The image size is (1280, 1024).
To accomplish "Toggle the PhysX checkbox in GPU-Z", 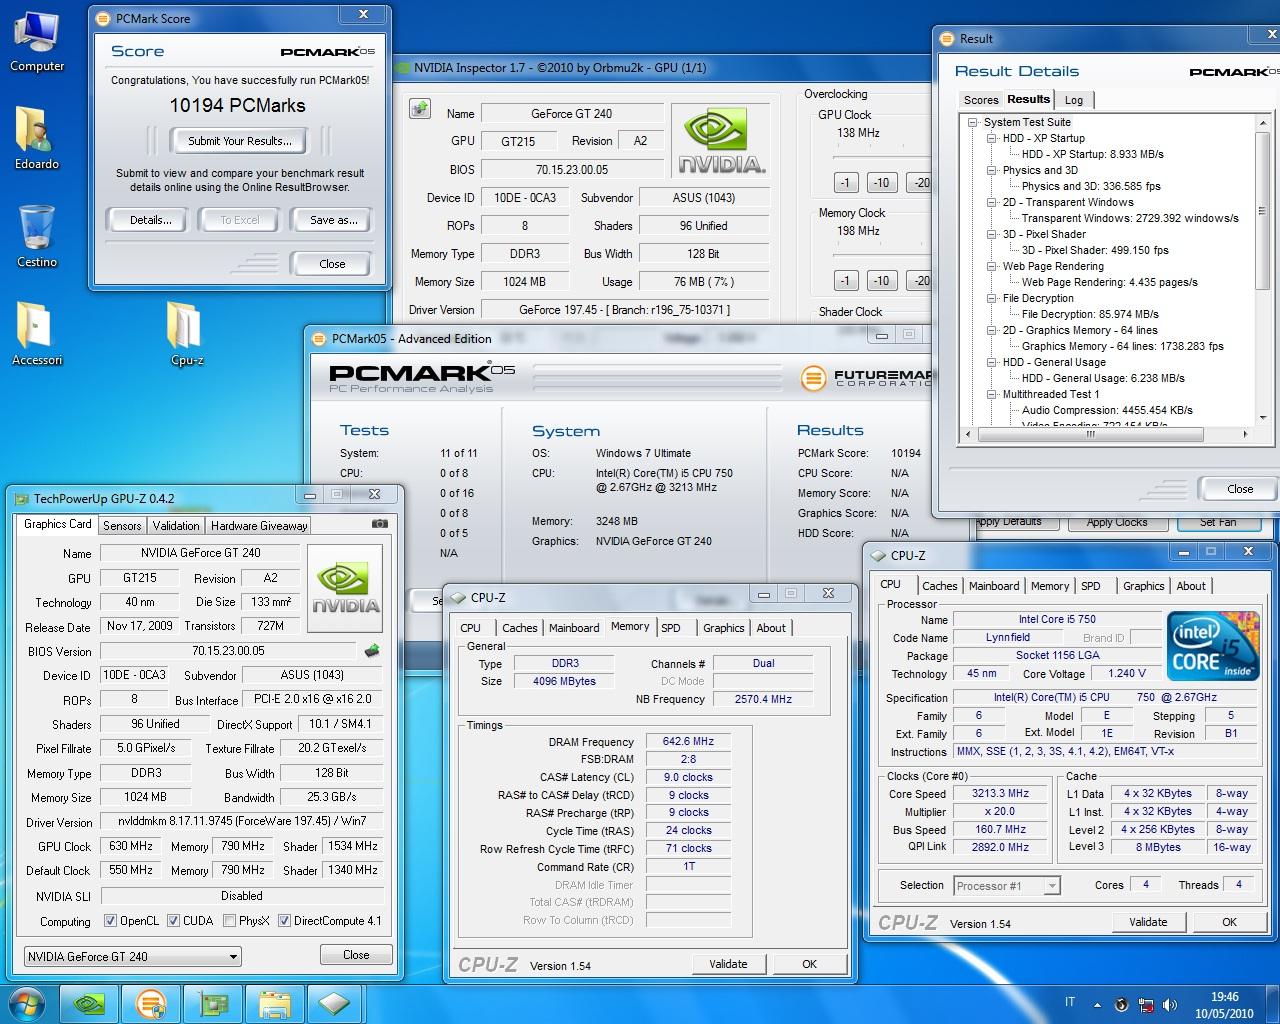I will point(230,921).
